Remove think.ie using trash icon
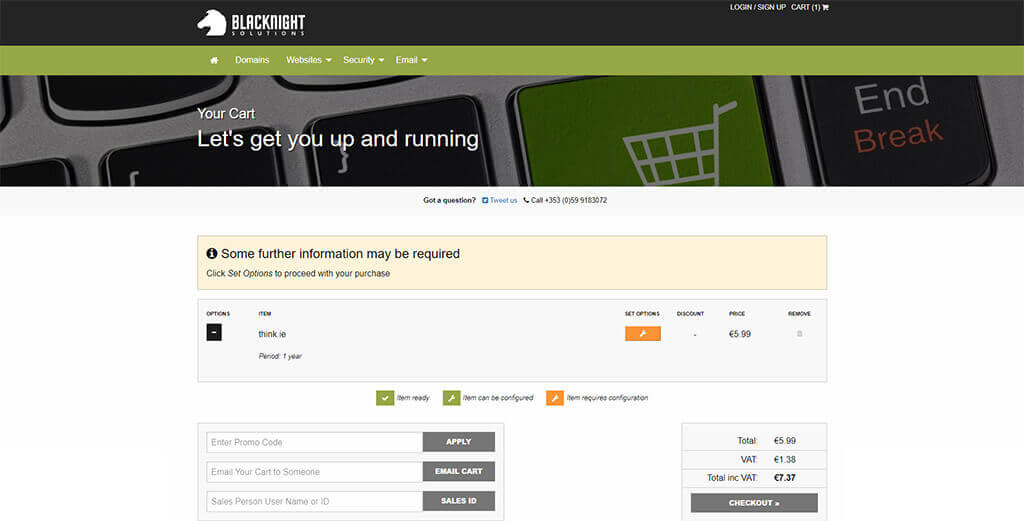Screen dimensions: 1024x521 [x=799, y=334]
